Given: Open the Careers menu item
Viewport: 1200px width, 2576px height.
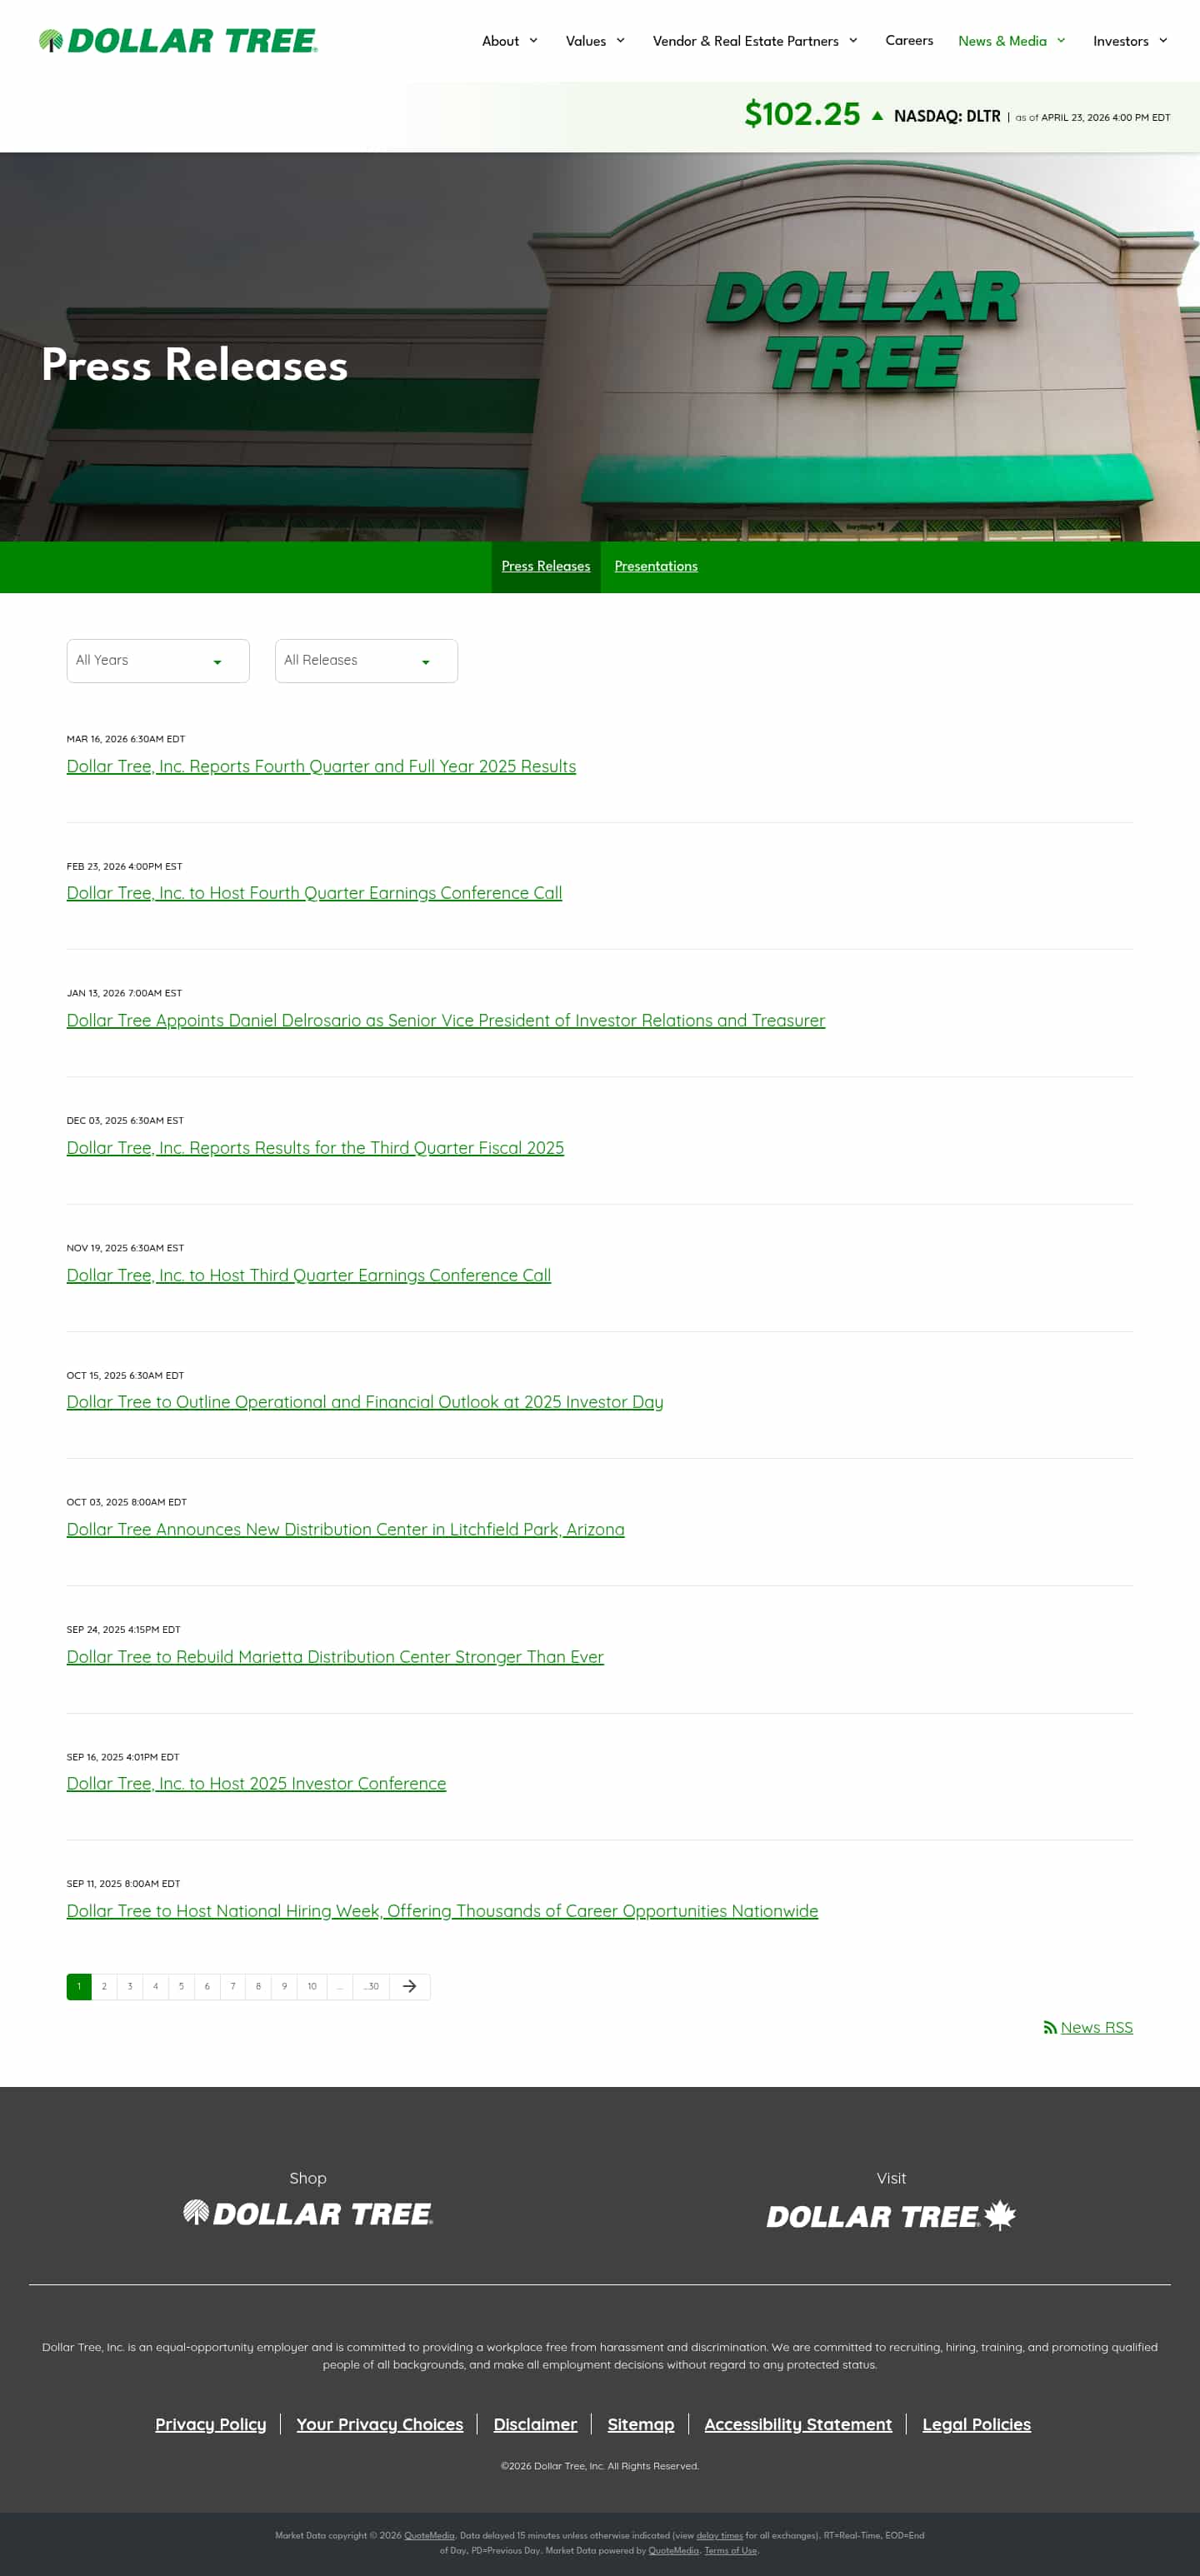Looking at the screenshot, I should tap(909, 40).
